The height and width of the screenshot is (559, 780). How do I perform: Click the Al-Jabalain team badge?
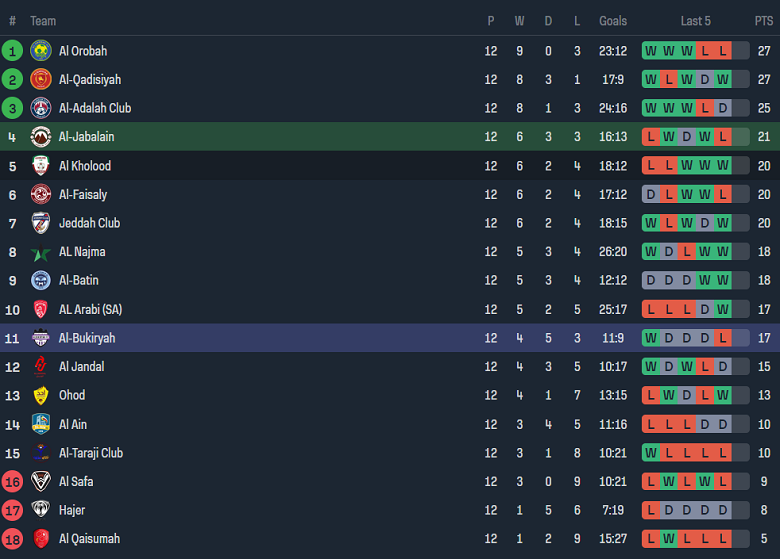pyautogui.click(x=41, y=137)
